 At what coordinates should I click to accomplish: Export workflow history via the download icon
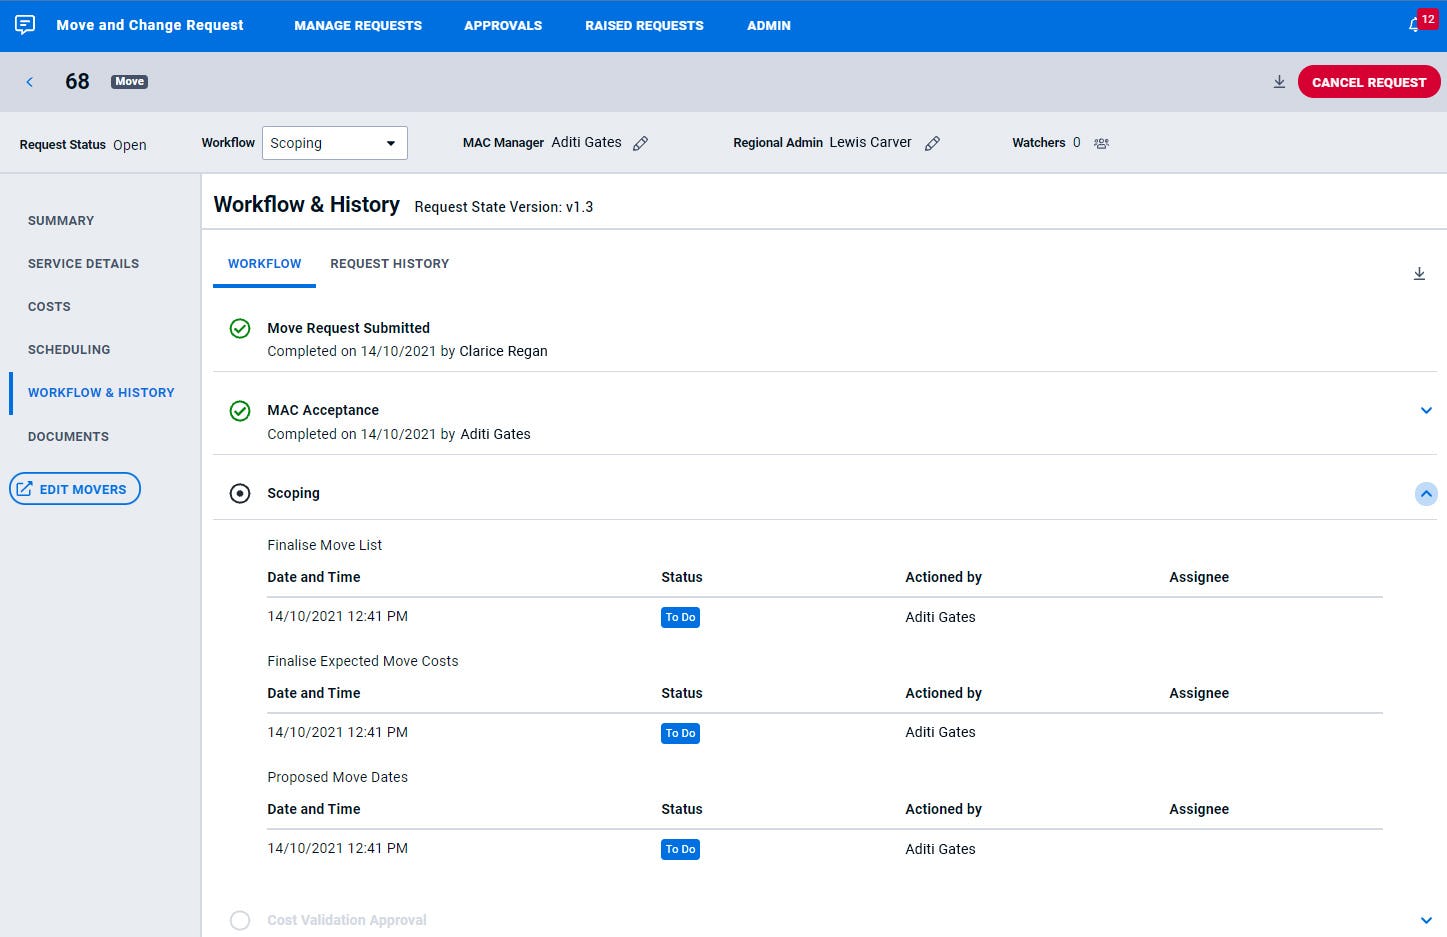click(1419, 272)
